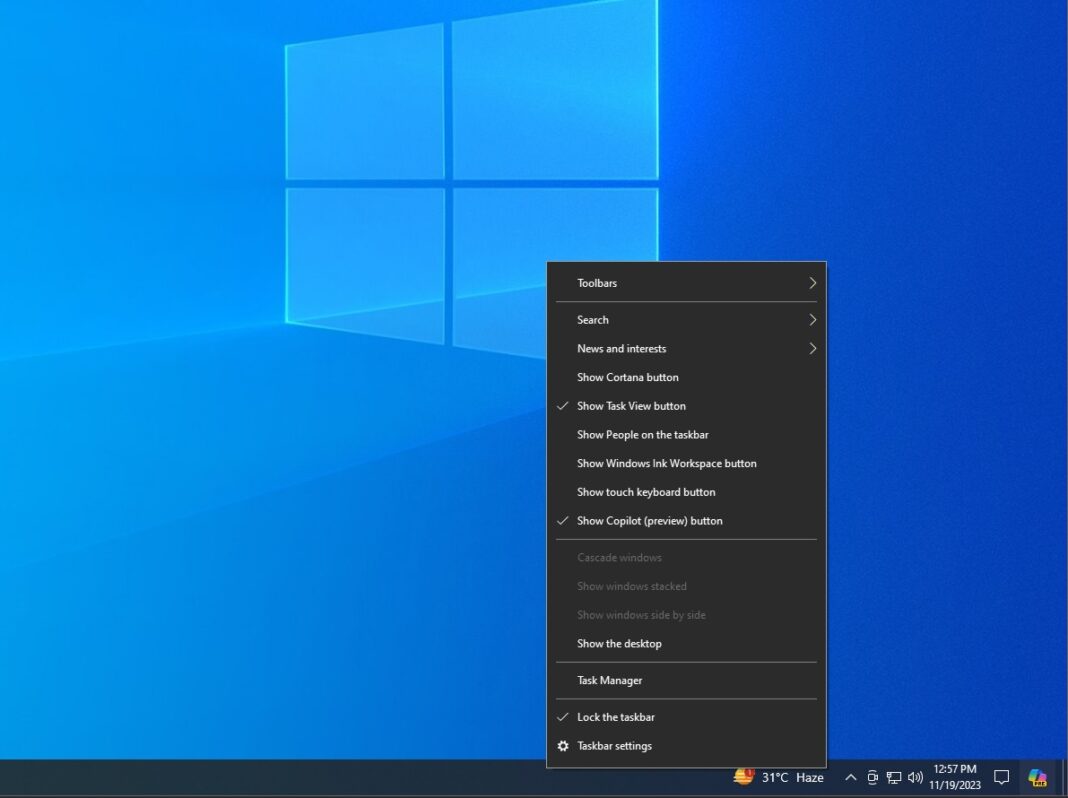Disable Lock the taskbar
Image resolution: width=1068 pixels, height=798 pixels.
tap(615, 717)
